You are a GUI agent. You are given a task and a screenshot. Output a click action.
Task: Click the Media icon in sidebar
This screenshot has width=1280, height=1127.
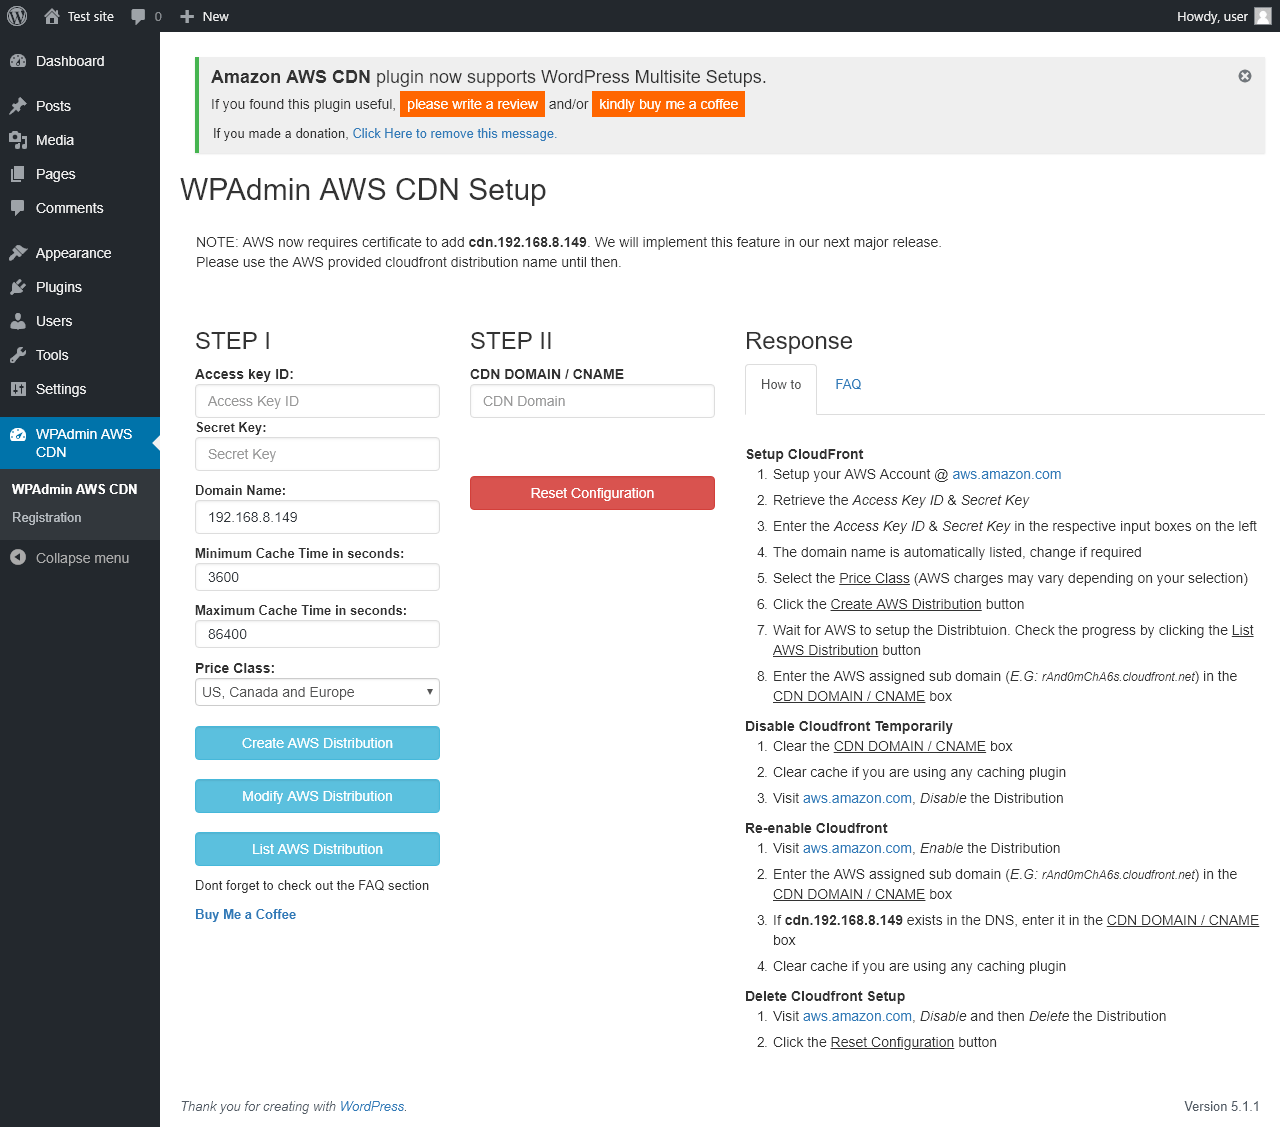pyautogui.click(x=18, y=140)
